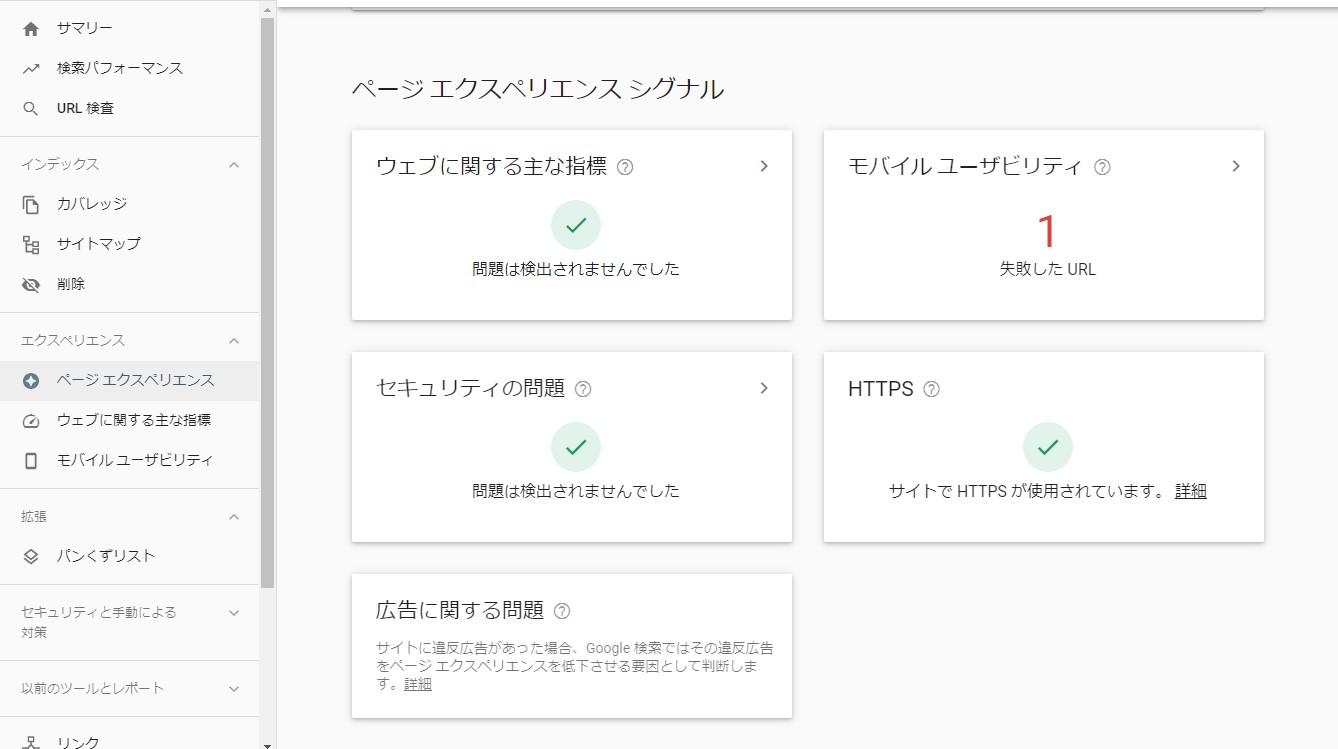Click green checkmark in HTTPS card
This screenshot has width=1338, height=749.
1048,447
